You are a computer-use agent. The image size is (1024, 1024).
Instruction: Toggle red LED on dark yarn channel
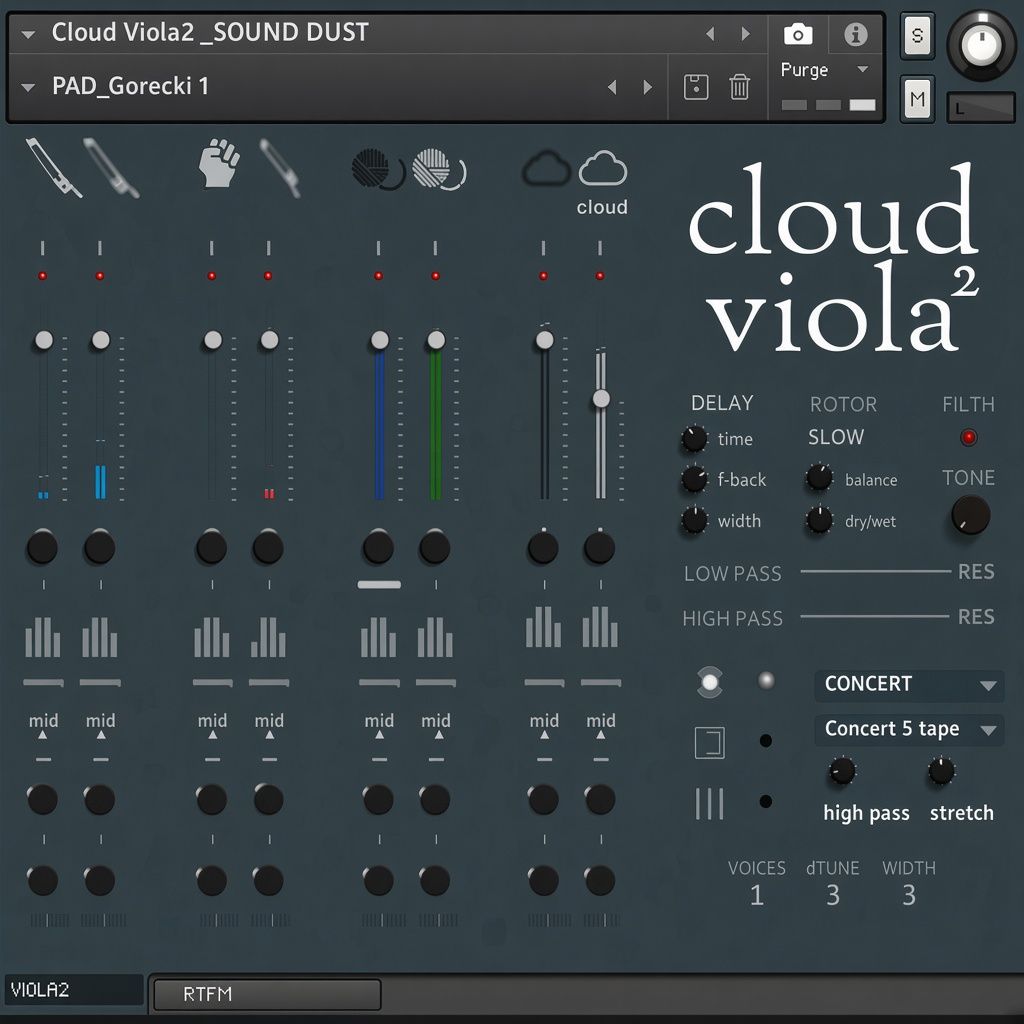click(378, 276)
